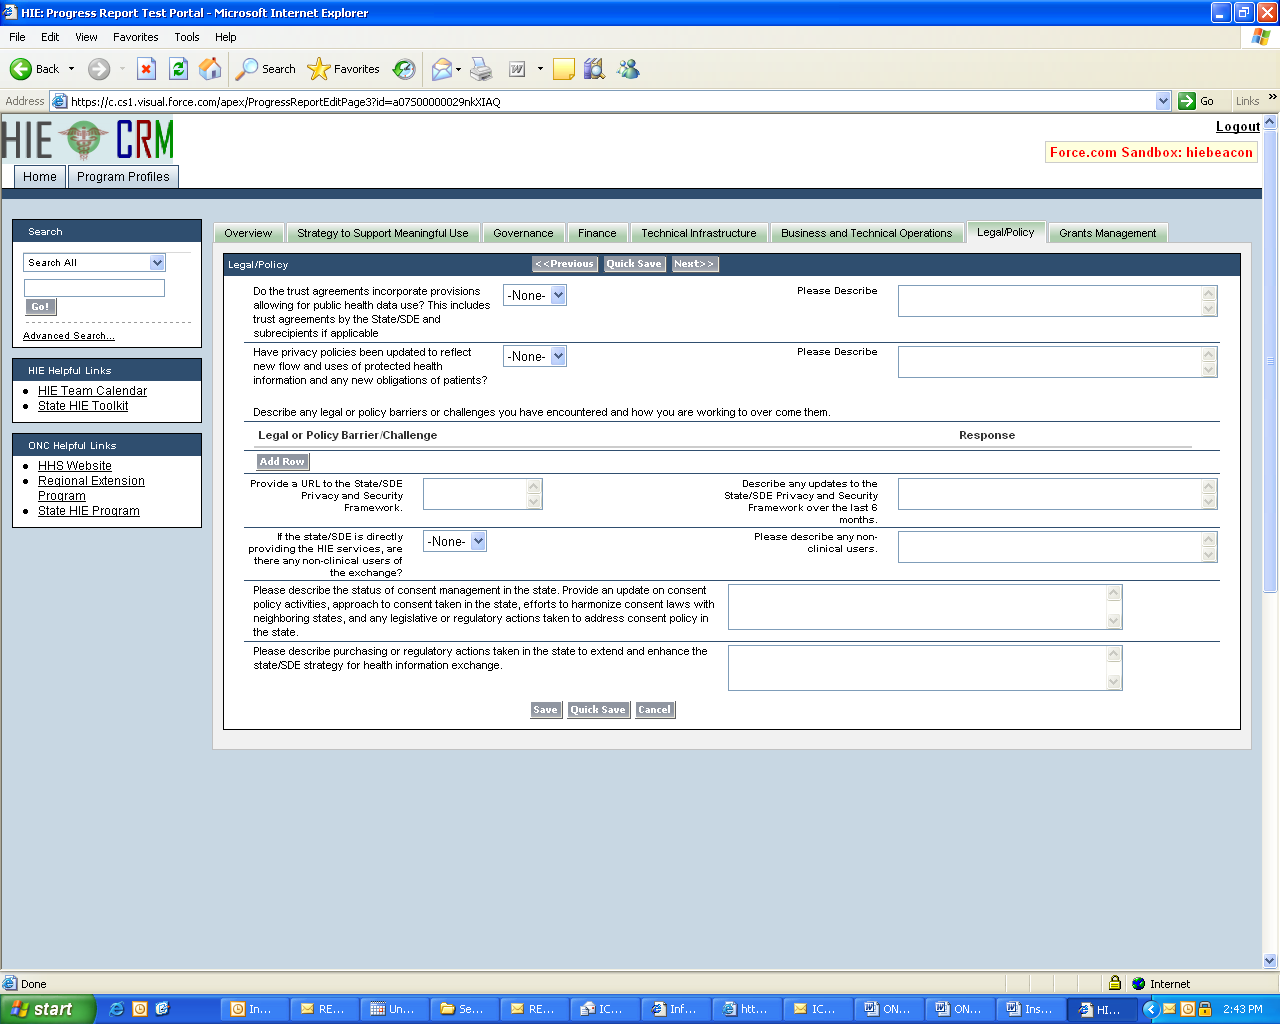Viewport: 1280px width, 1024px height.
Task: Open the Favorites menu
Action: pyautogui.click(x=135, y=37)
